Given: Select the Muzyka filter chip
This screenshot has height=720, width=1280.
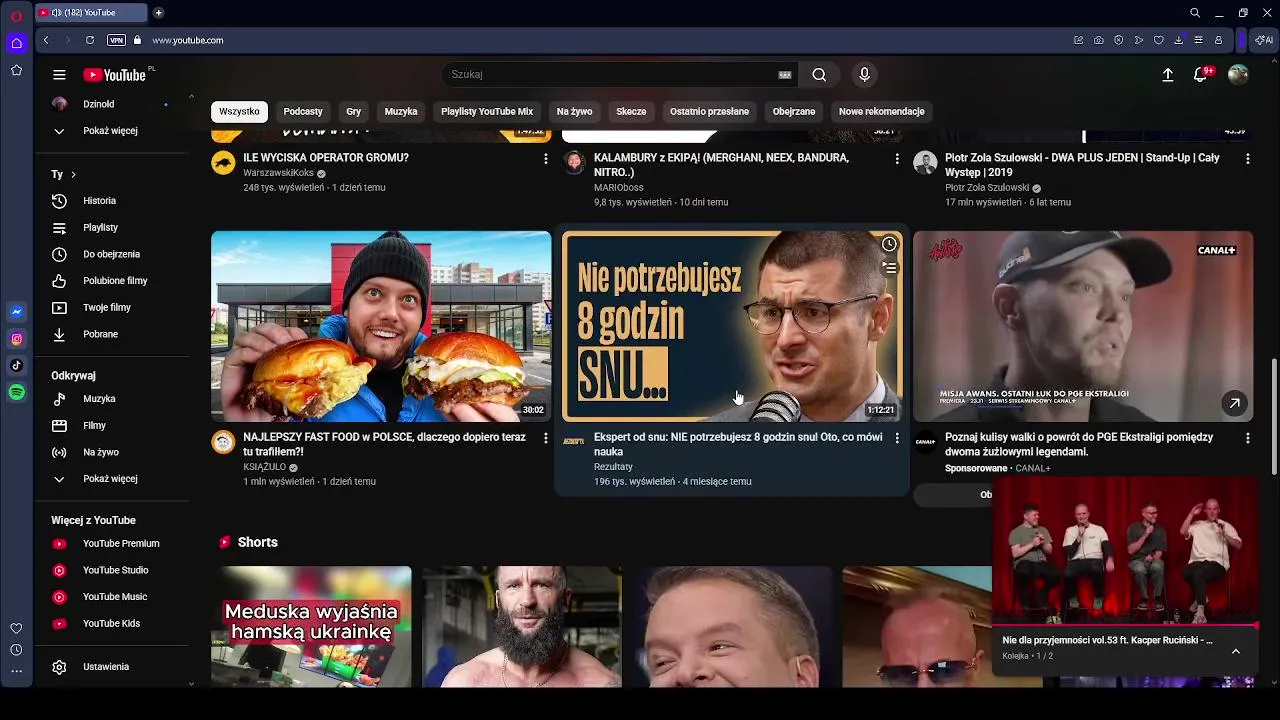Looking at the screenshot, I should [401, 111].
